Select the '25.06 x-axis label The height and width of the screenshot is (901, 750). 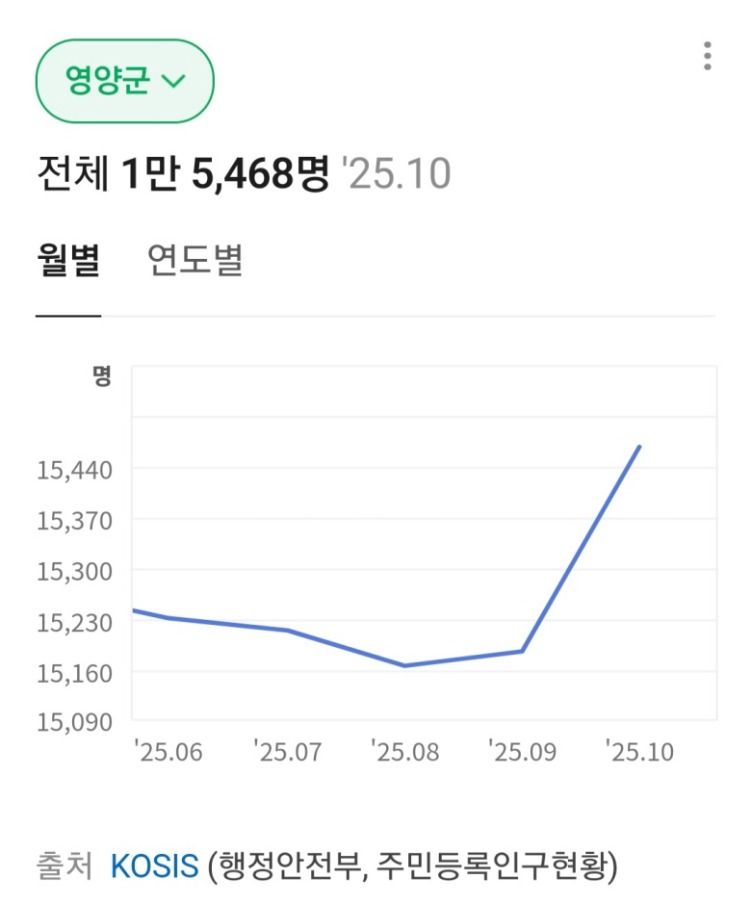click(168, 751)
